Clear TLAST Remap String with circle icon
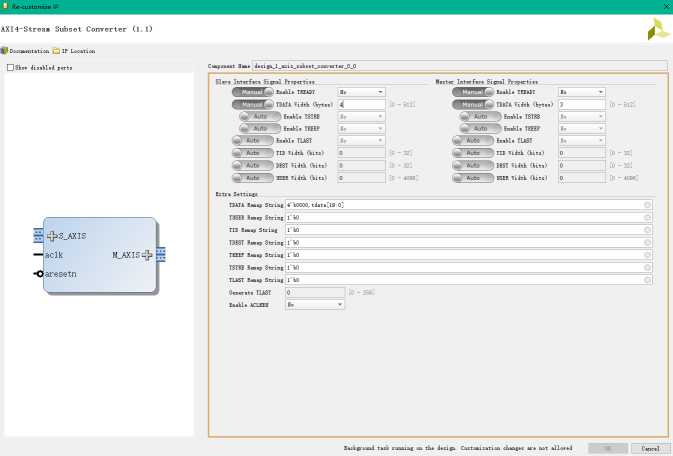673x456 pixels. click(x=647, y=280)
